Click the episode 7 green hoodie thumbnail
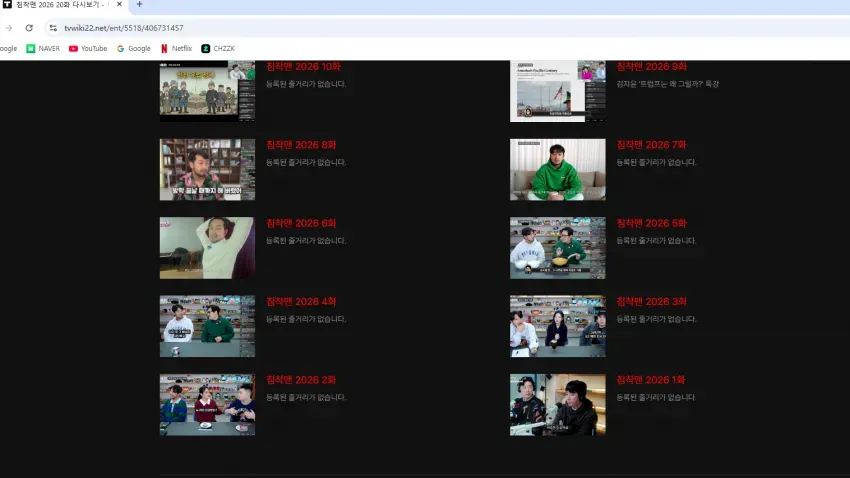 click(x=557, y=170)
